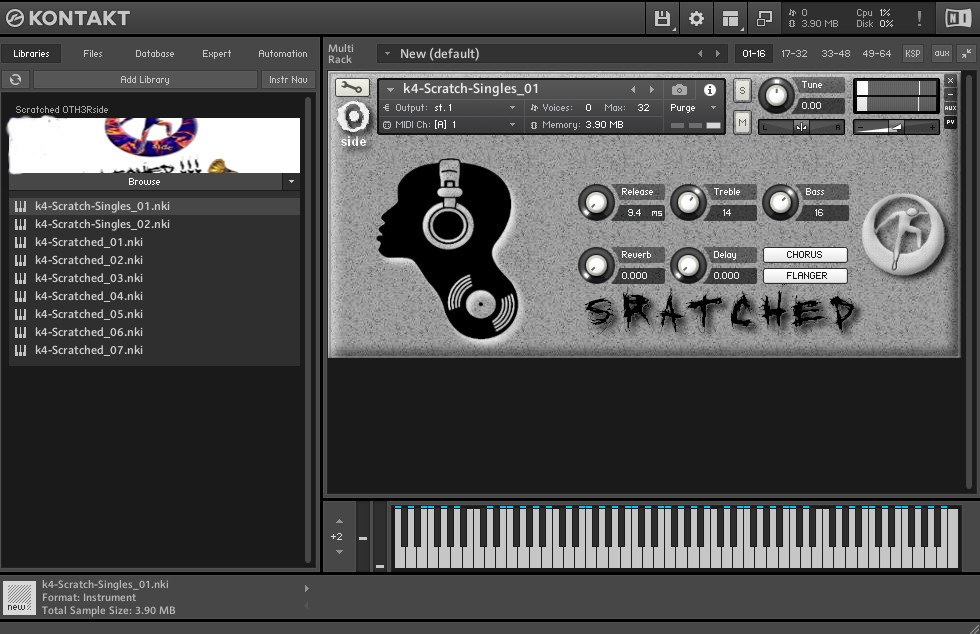Click the Add Library button

(145, 79)
